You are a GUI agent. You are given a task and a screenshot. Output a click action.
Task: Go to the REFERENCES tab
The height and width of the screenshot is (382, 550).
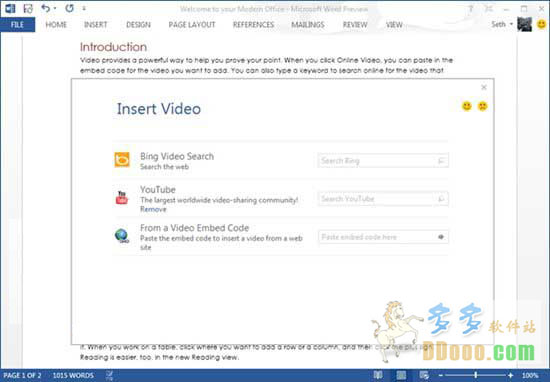click(x=253, y=25)
